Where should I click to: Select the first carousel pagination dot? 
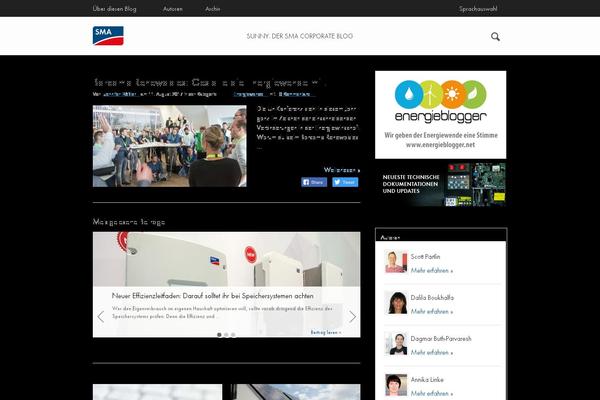tap(218, 335)
